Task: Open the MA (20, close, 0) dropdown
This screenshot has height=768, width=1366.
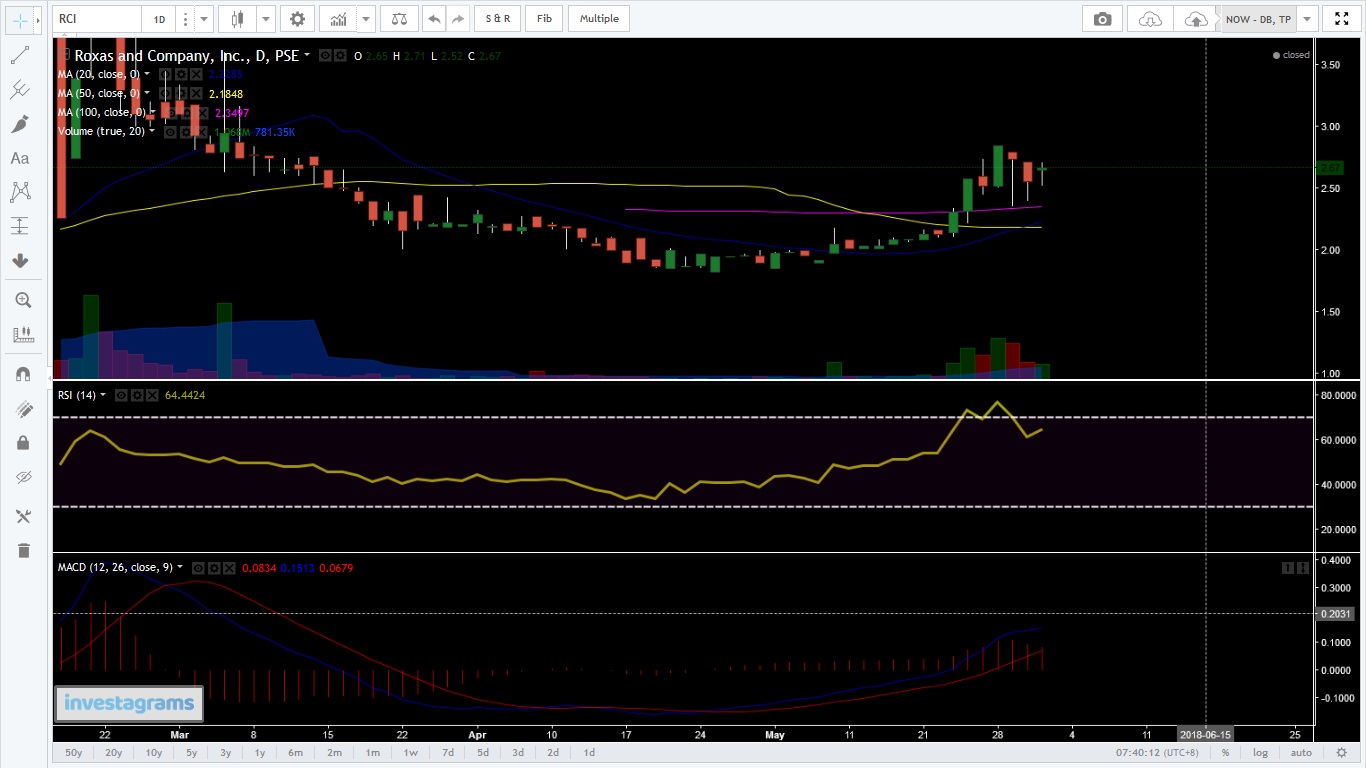Action: click(147, 74)
